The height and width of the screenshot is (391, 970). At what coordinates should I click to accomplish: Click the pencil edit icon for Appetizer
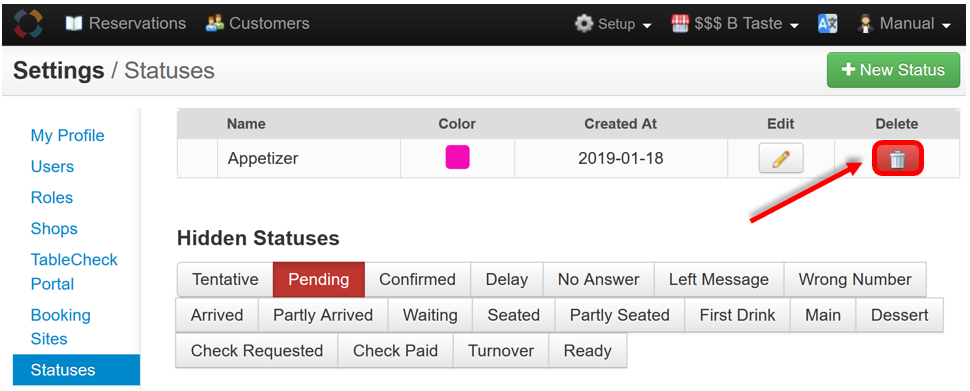pos(781,159)
